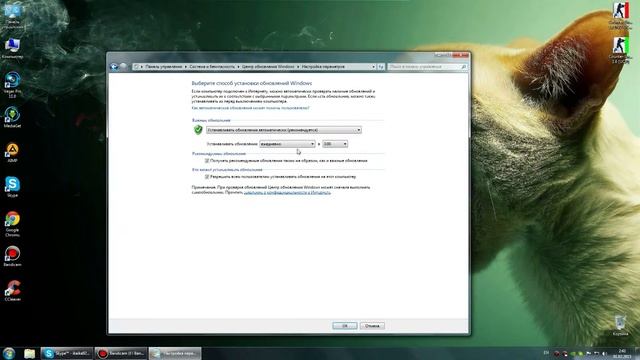Select the settings window taskbar button
Screen dimensions: 640x360
(x=175, y=353)
